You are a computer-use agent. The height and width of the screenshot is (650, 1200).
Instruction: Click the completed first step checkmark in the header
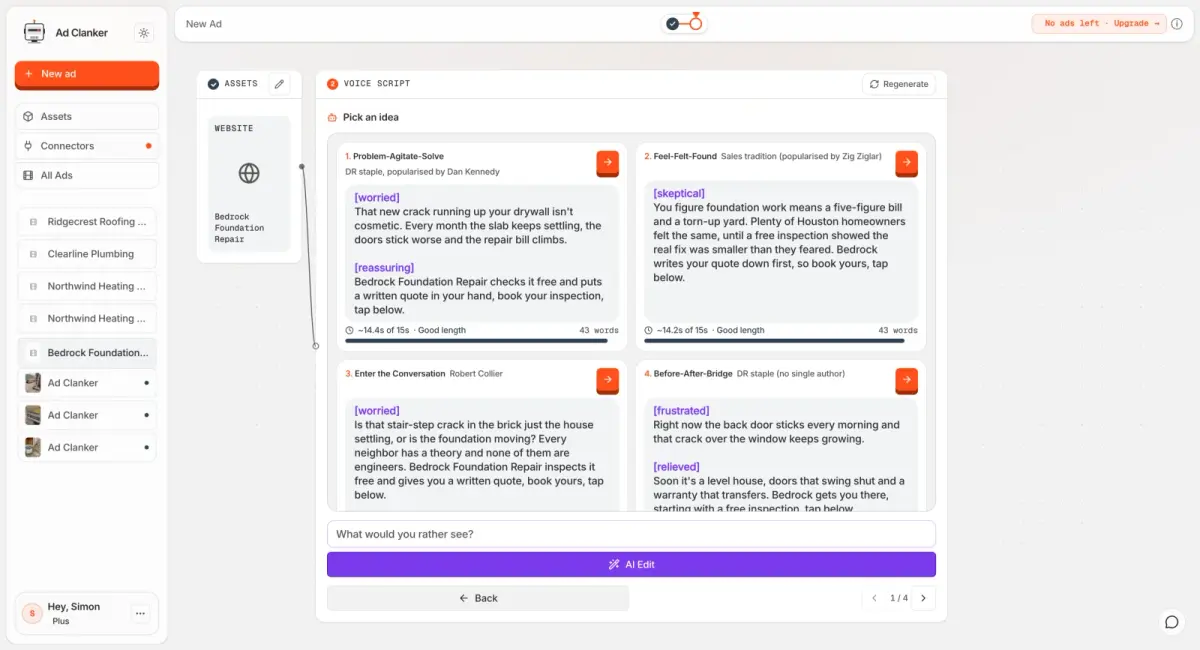tap(672, 23)
